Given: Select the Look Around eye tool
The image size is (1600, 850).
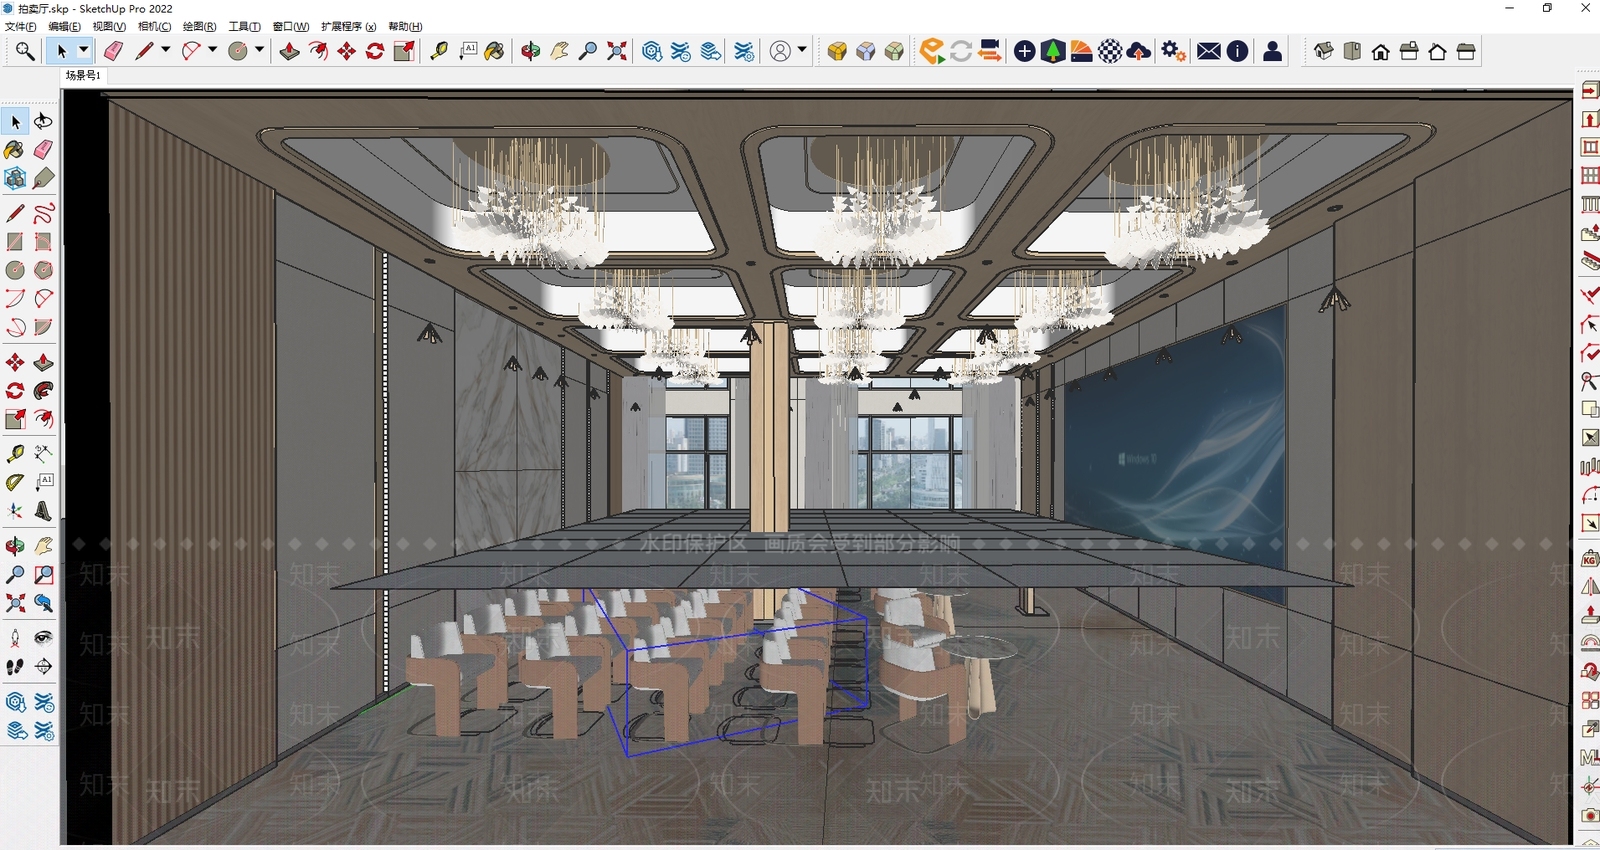Looking at the screenshot, I should point(43,637).
